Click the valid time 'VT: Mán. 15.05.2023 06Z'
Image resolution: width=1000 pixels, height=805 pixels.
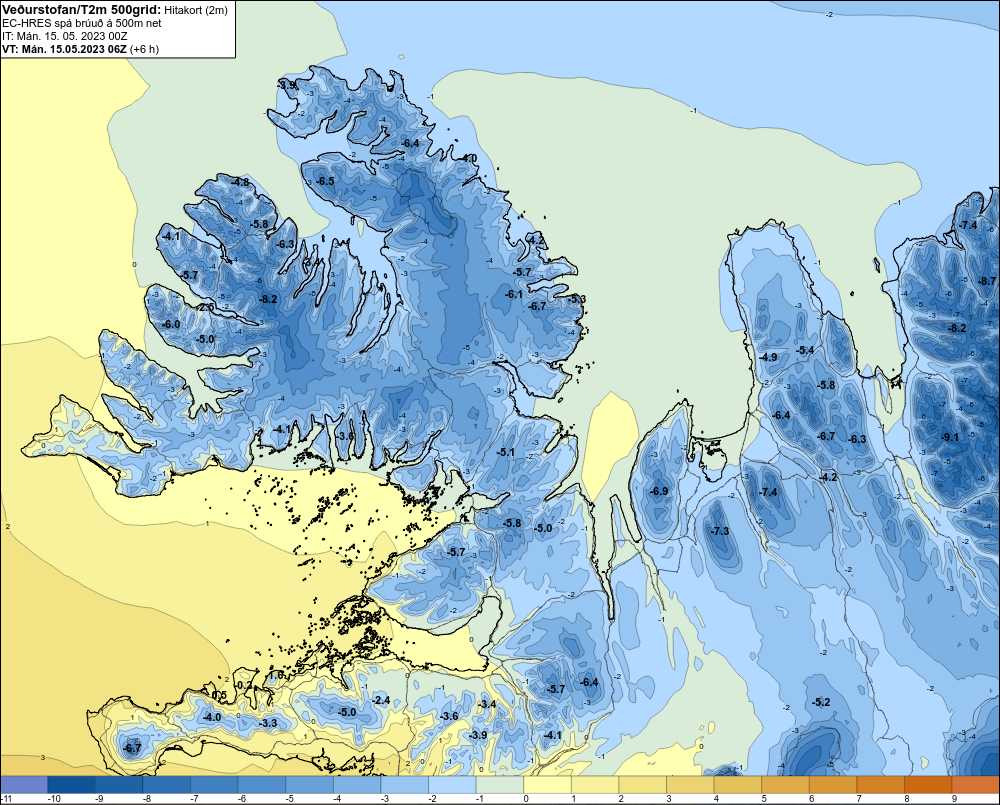tap(64, 49)
